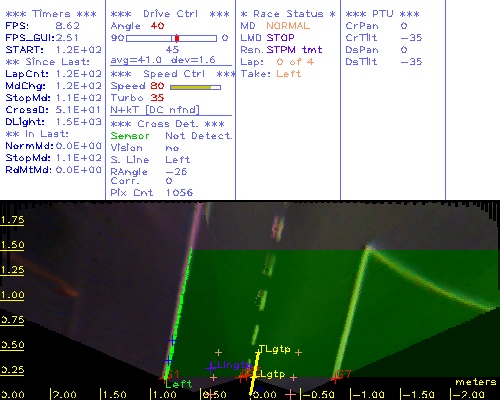Click the NORMAL mode value

pyautogui.click(x=288, y=26)
